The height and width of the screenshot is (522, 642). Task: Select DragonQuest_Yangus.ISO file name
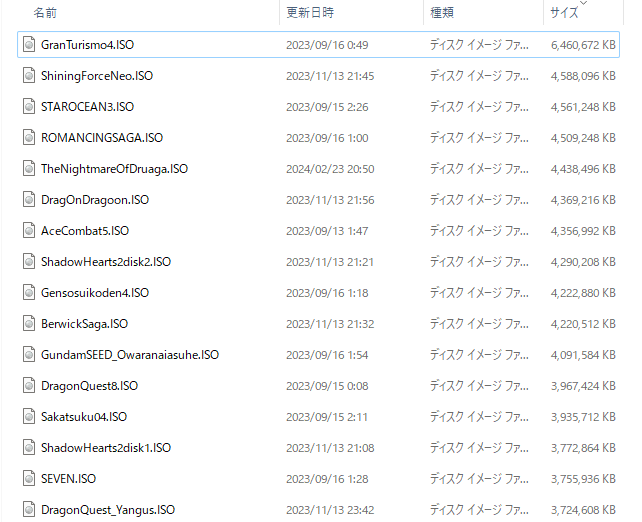coord(108,510)
